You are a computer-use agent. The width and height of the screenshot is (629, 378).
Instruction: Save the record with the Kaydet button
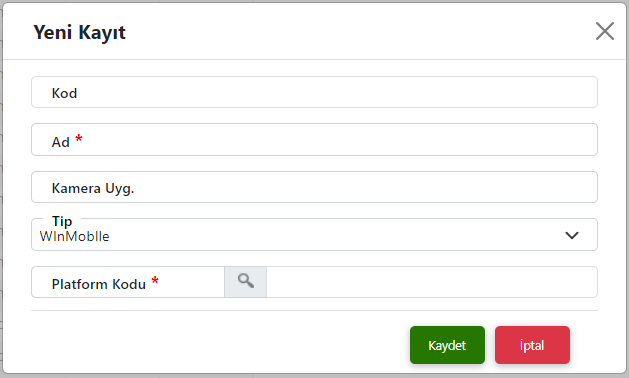[x=447, y=345]
